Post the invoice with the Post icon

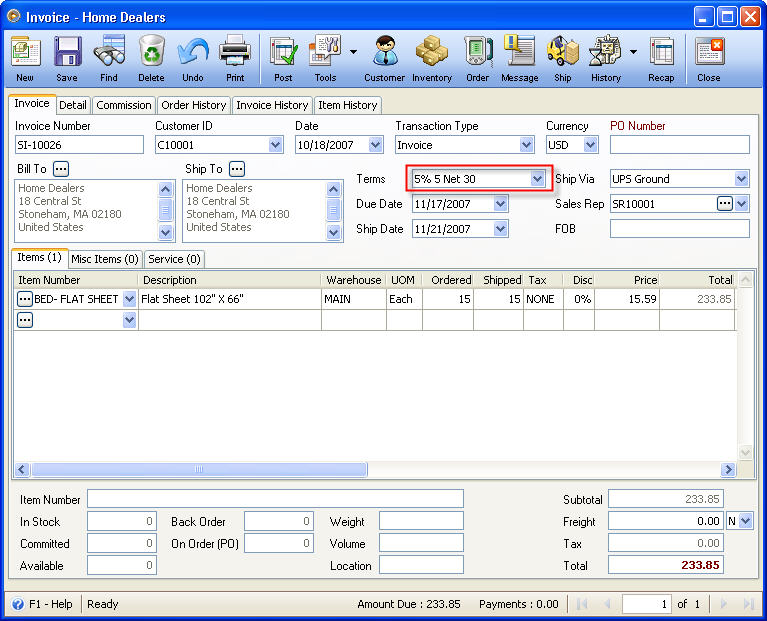pyautogui.click(x=283, y=59)
